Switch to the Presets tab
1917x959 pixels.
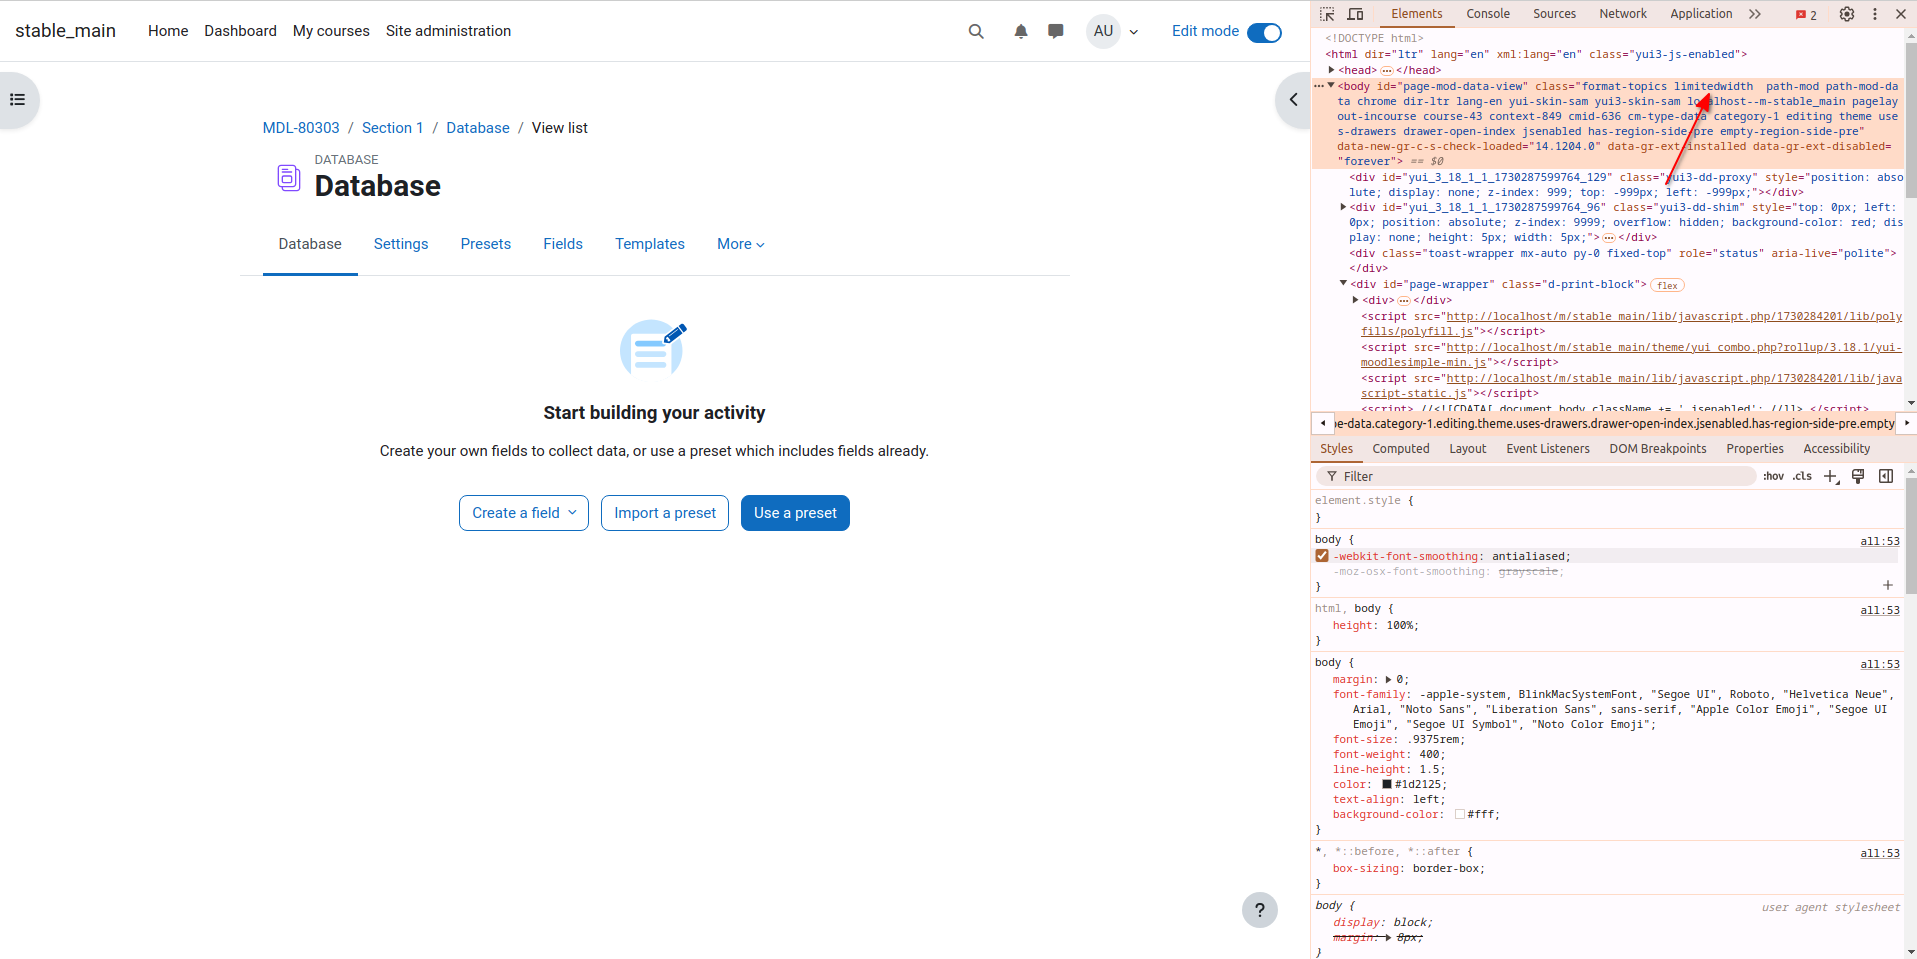(x=486, y=244)
